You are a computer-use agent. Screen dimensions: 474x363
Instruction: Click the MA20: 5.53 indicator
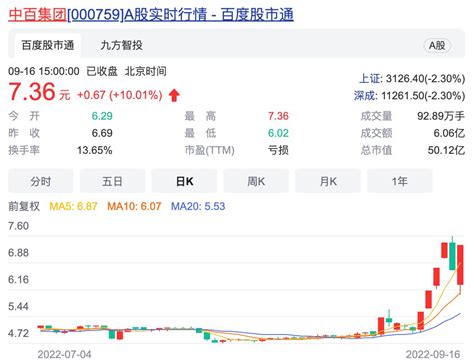[198, 206]
